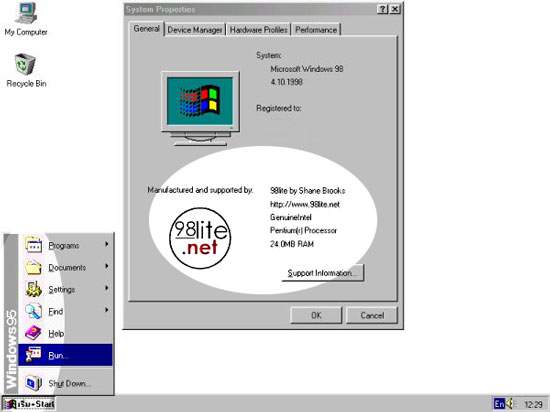Screen dimensions: 550x412
Task: Click the volume speaker icon in system tray
Action: pyautogui.click(x=510, y=404)
